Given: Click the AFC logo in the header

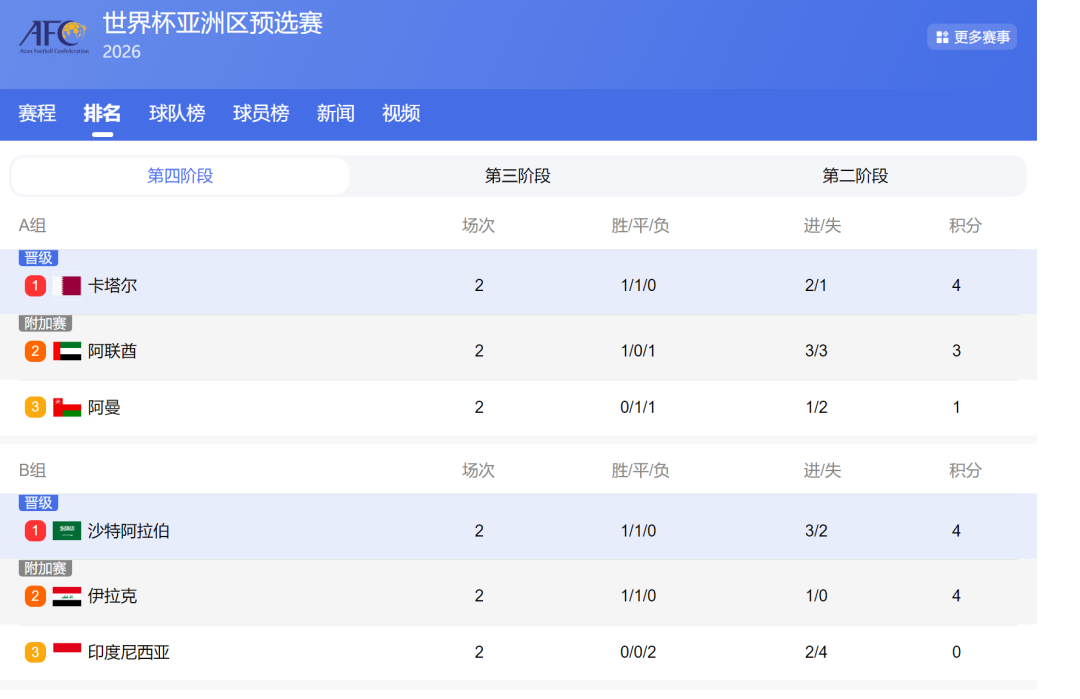Looking at the screenshot, I should tap(54, 36).
